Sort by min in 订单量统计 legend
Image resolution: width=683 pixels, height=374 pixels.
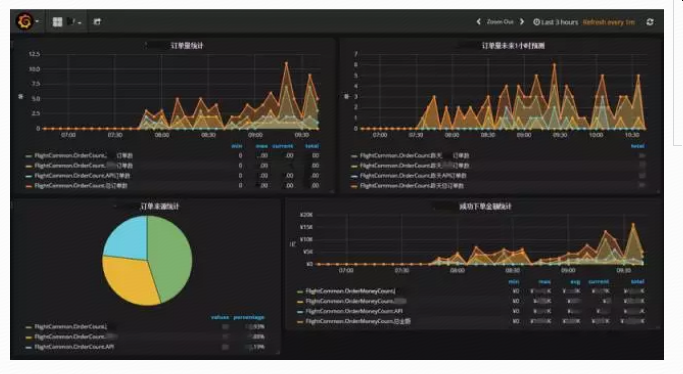tap(237, 146)
